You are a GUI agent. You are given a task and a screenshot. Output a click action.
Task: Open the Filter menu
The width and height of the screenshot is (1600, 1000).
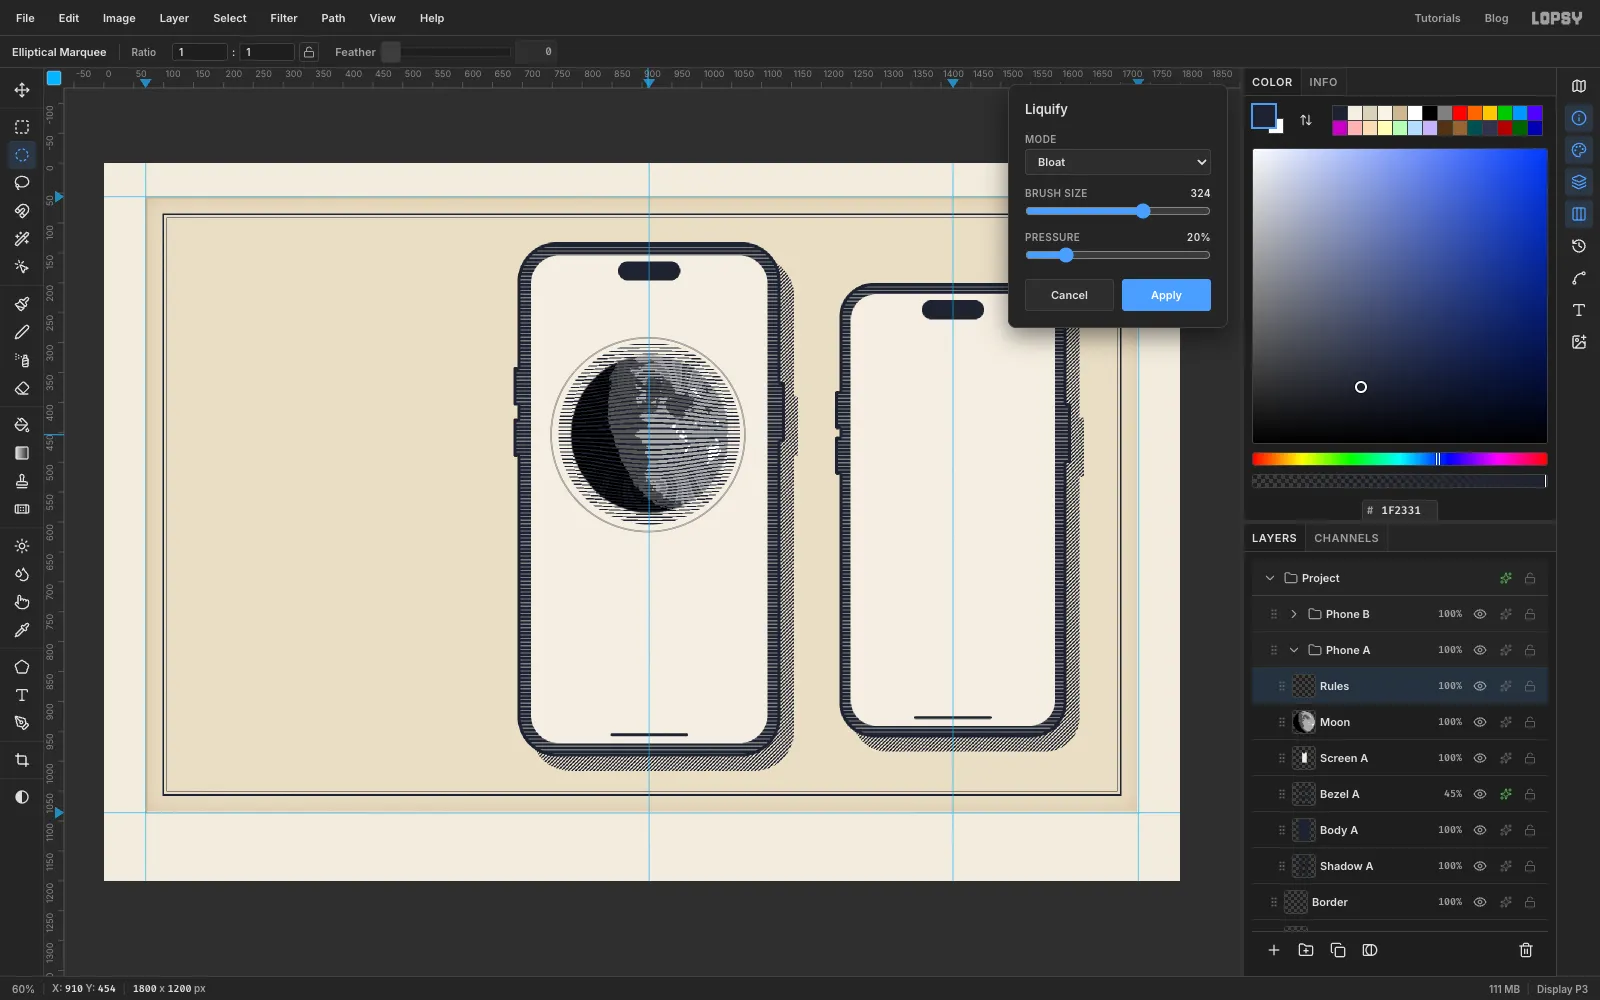click(x=284, y=18)
